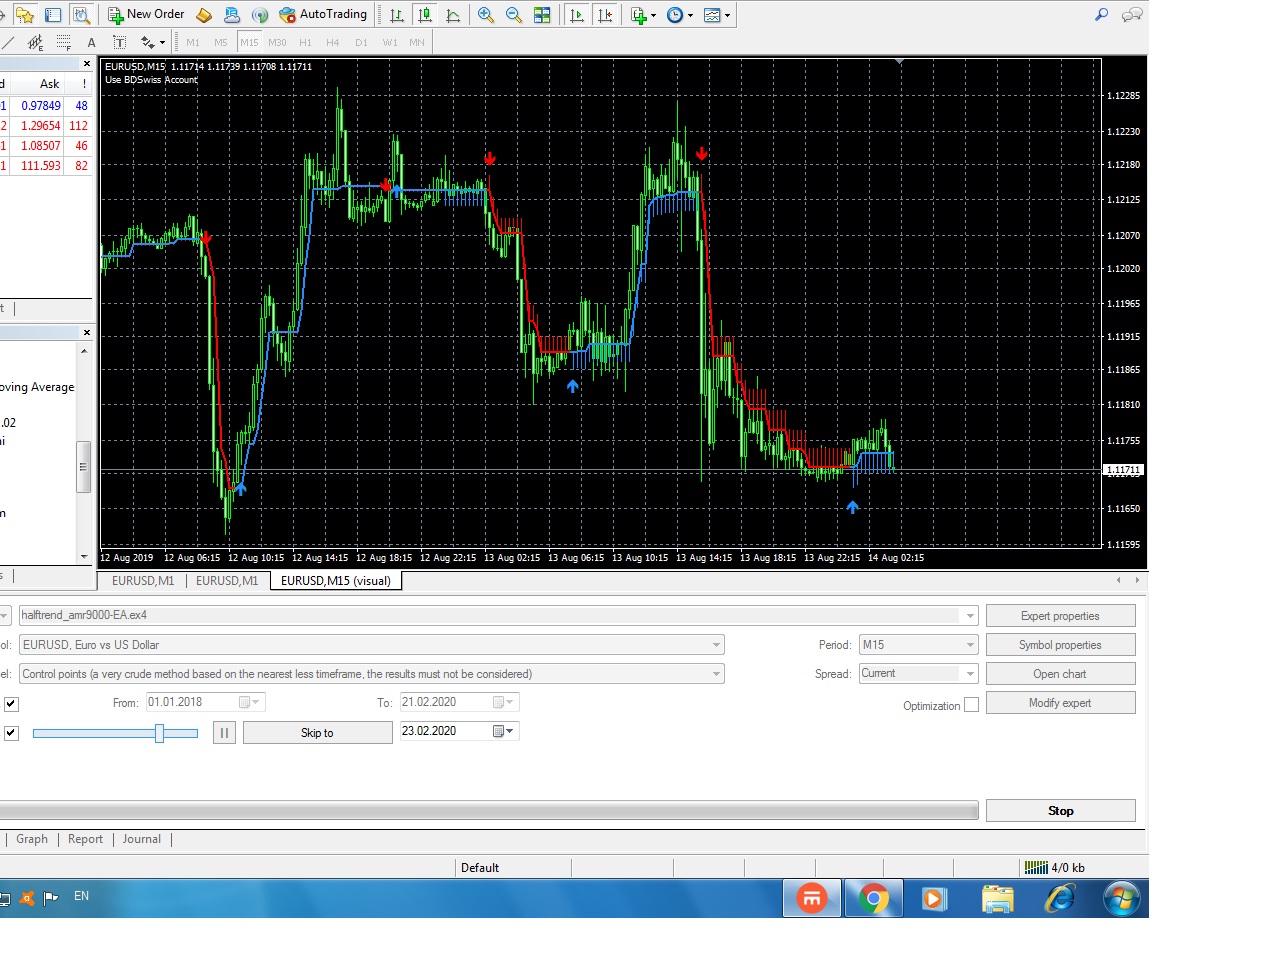Select the trendline drawing tool

pyautogui.click(x=8, y=42)
